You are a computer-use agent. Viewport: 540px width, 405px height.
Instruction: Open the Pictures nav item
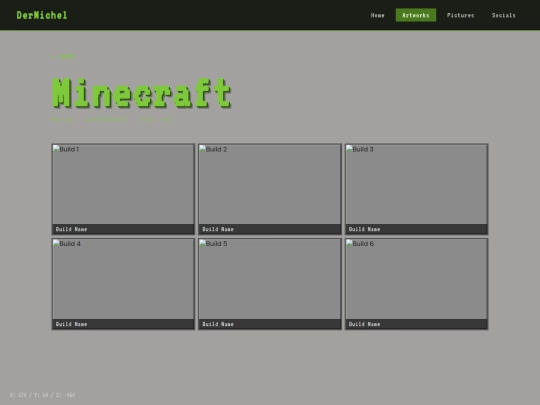coord(460,15)
